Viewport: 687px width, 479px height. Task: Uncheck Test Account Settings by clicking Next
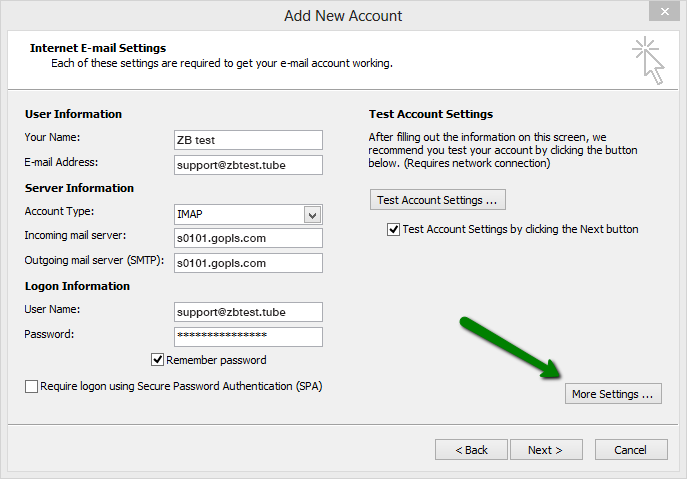tap(393, 229)
